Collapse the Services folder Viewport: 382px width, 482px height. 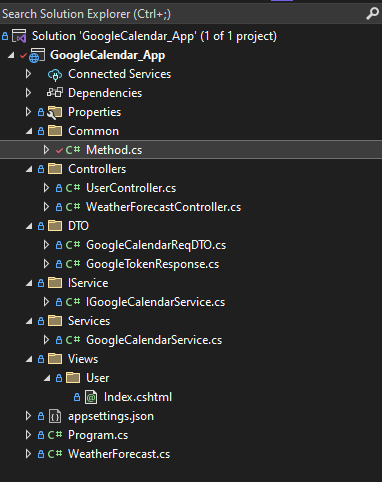(29, 321)
